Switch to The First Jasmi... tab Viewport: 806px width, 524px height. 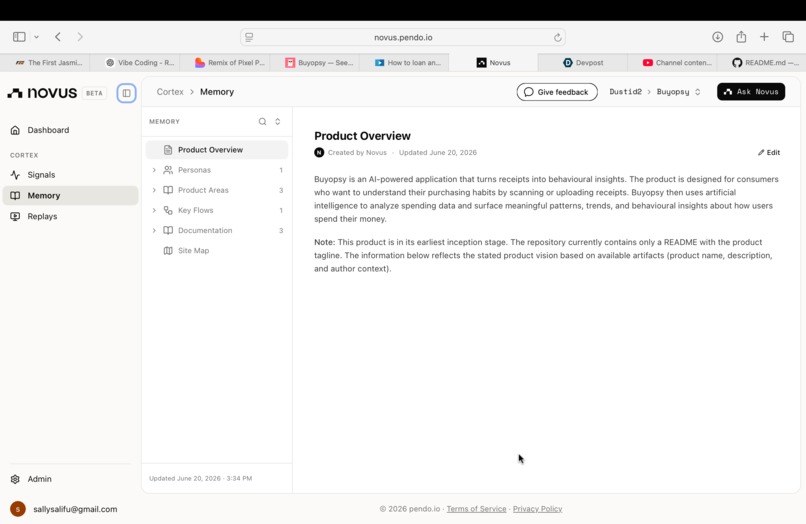tap(45, 63)
